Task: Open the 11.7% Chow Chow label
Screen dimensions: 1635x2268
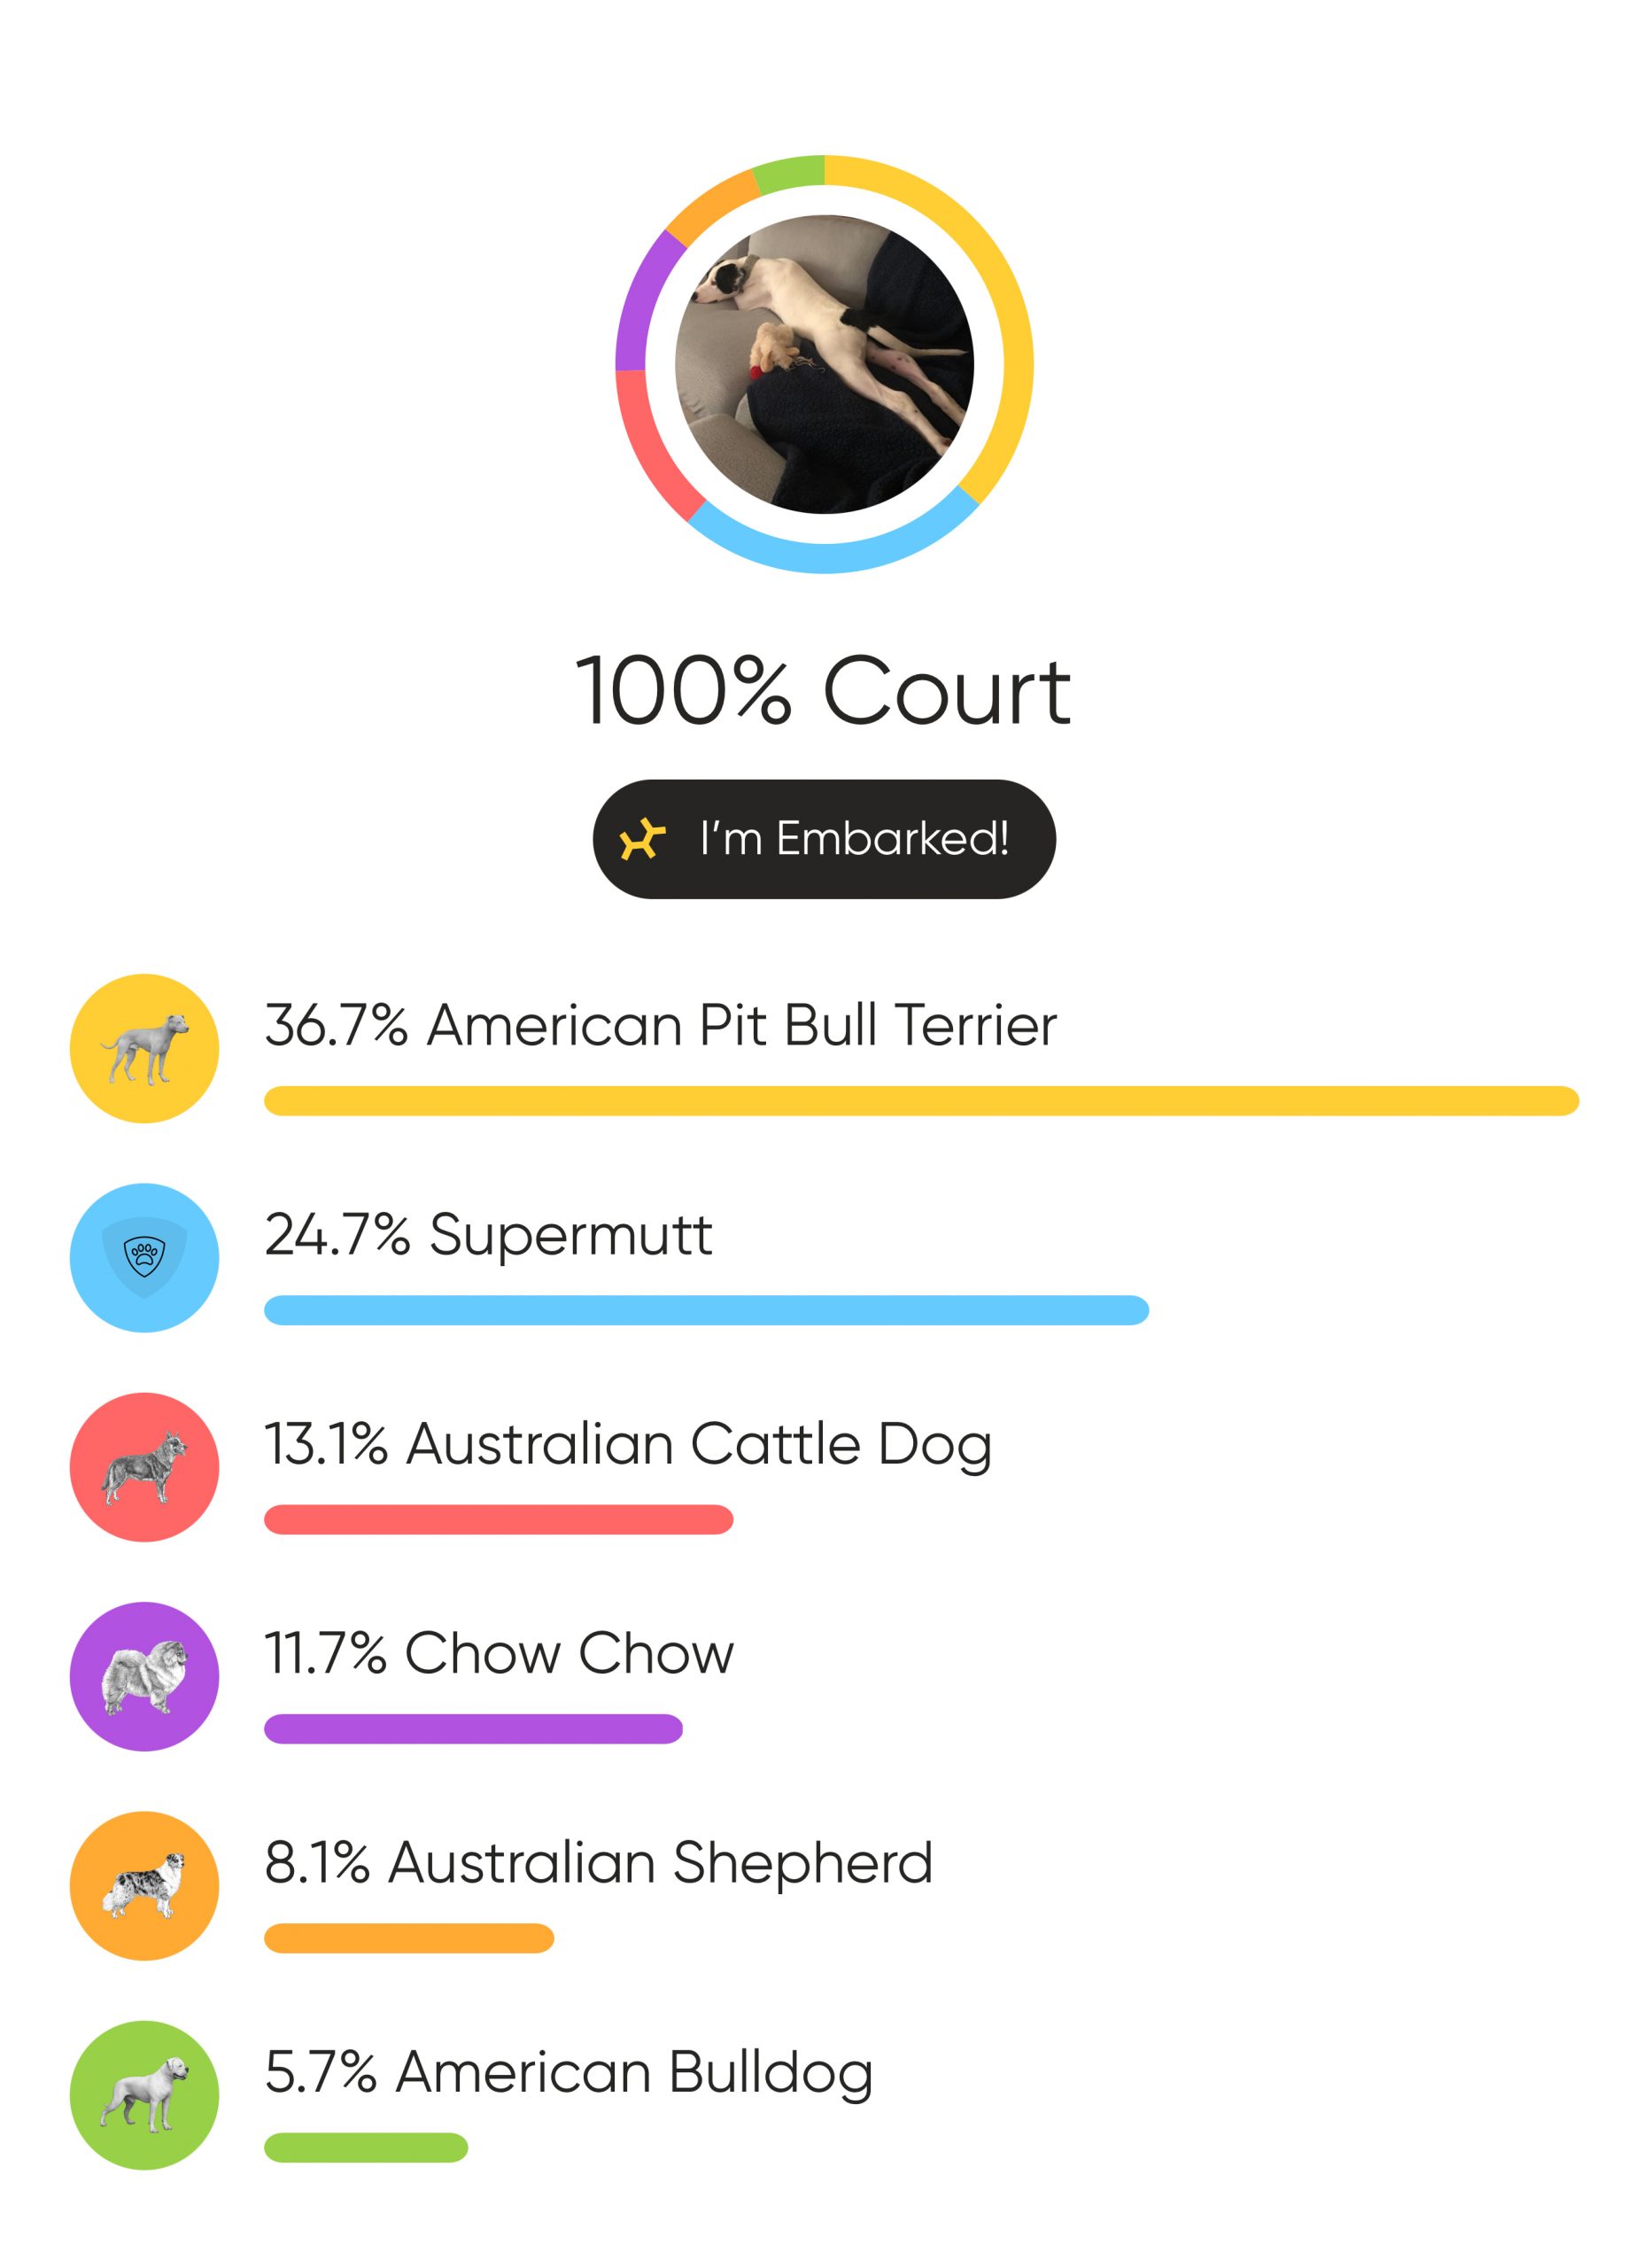Action: [499, 1653]
